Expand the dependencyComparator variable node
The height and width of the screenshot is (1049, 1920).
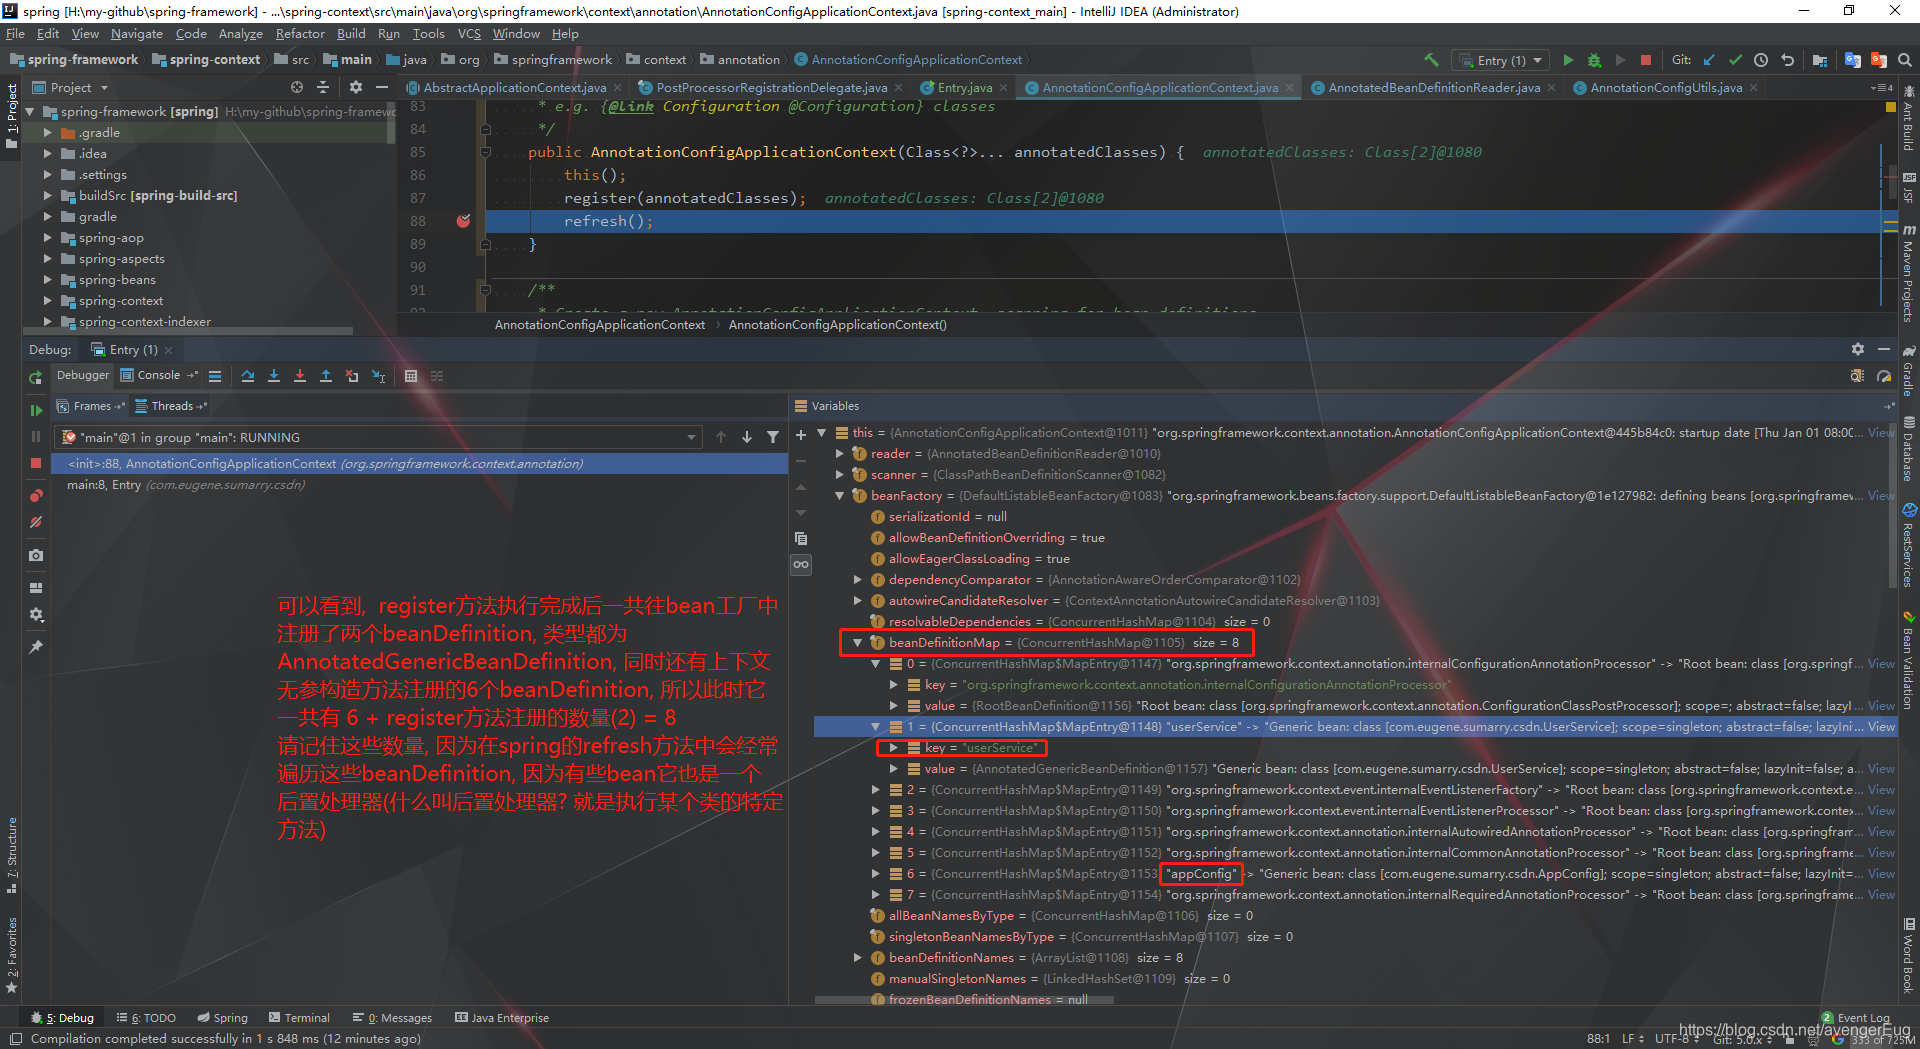tap(857, 580)
